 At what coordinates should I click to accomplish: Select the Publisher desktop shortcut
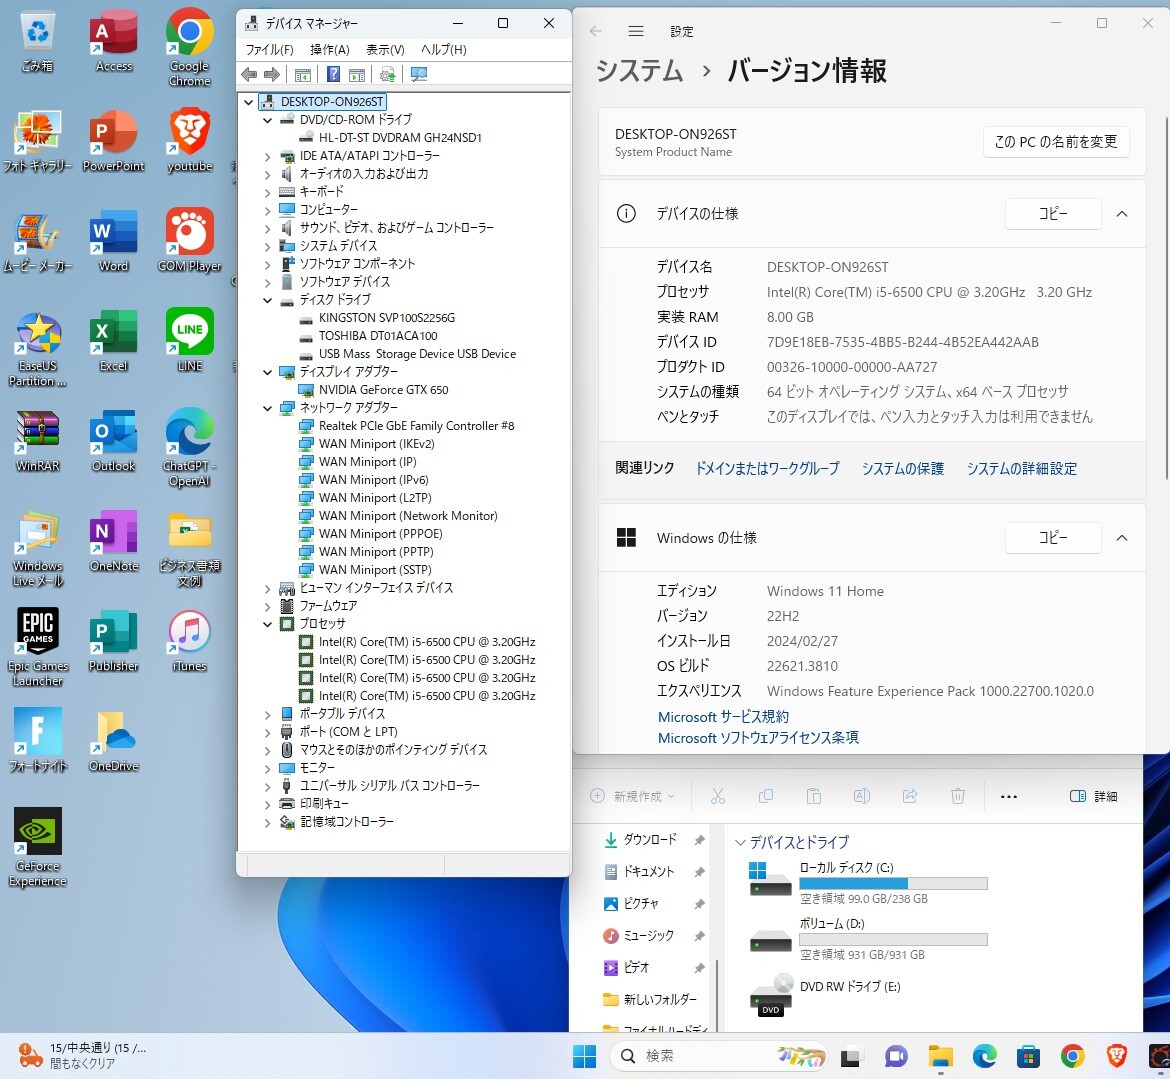[113, 642]
